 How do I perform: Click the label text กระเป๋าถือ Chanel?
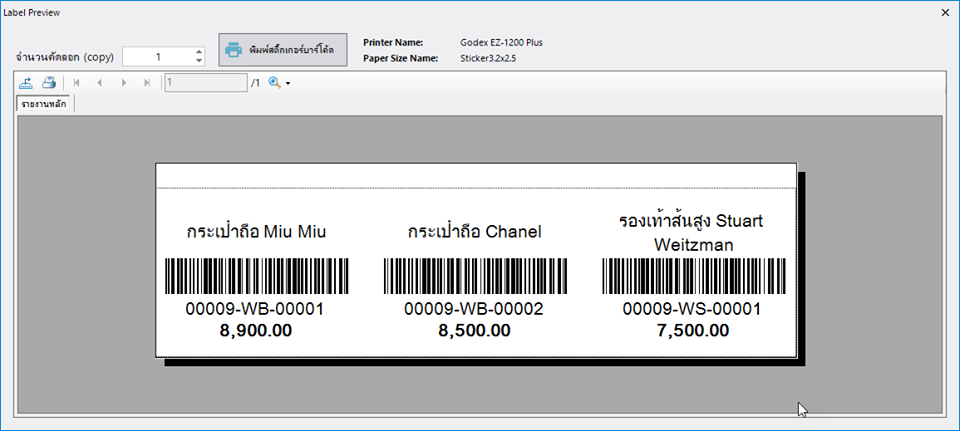[x=474, y=233]
